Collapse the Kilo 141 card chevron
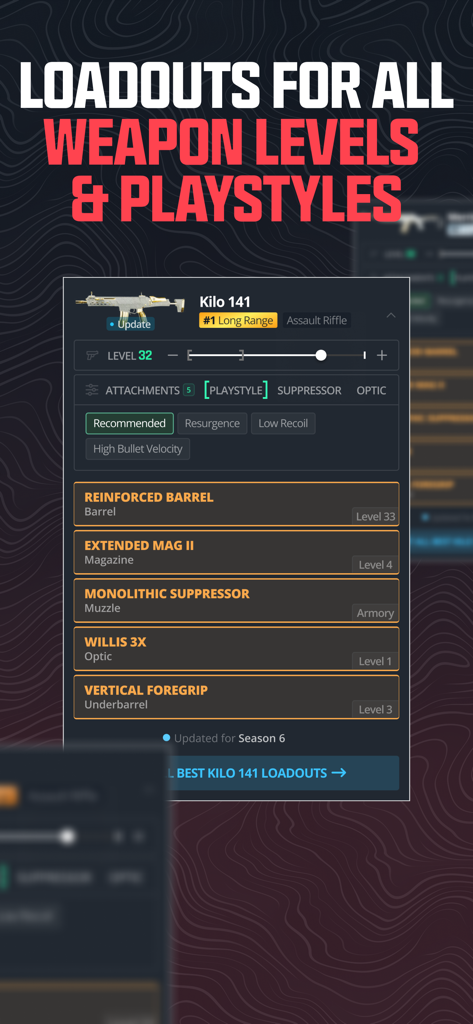473x1024 pixels. (x=391, y=315)
